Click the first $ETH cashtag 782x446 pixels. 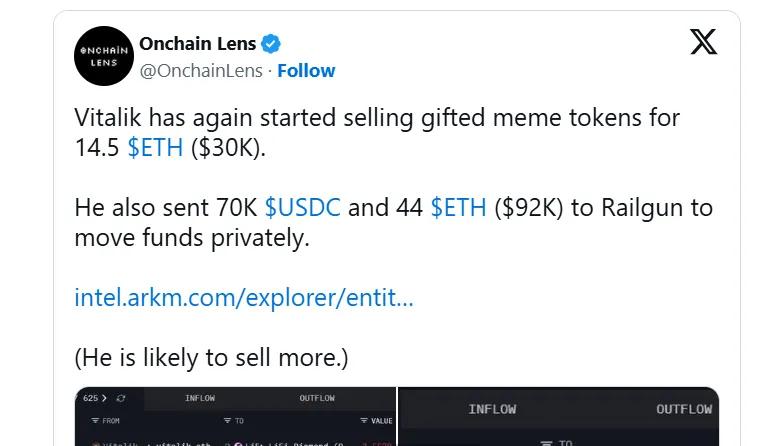[154, 148]
